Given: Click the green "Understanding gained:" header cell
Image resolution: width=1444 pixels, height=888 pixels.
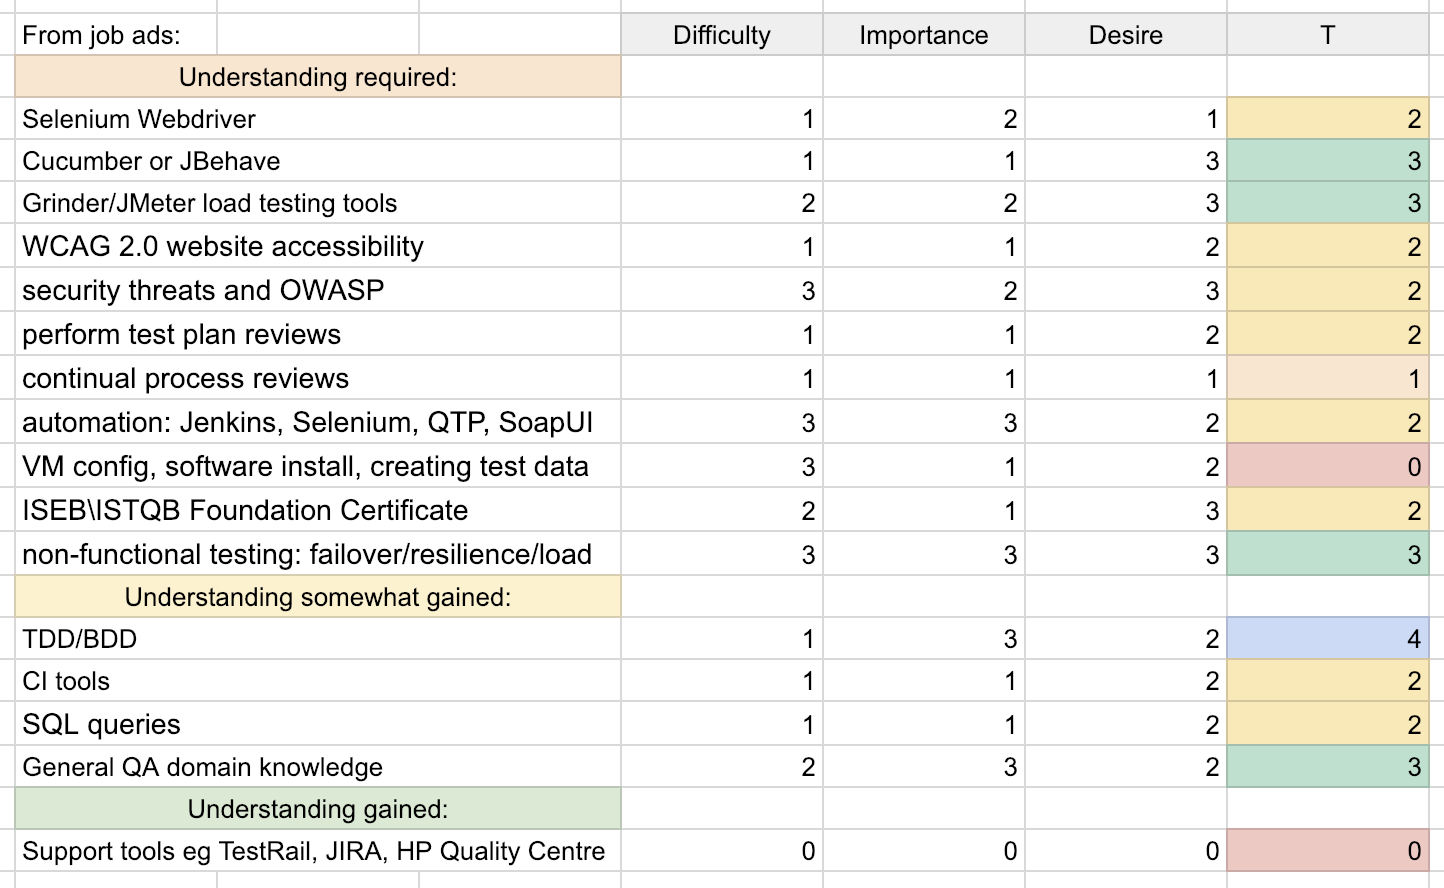Looking at the screenshot, I should point(317,809).
